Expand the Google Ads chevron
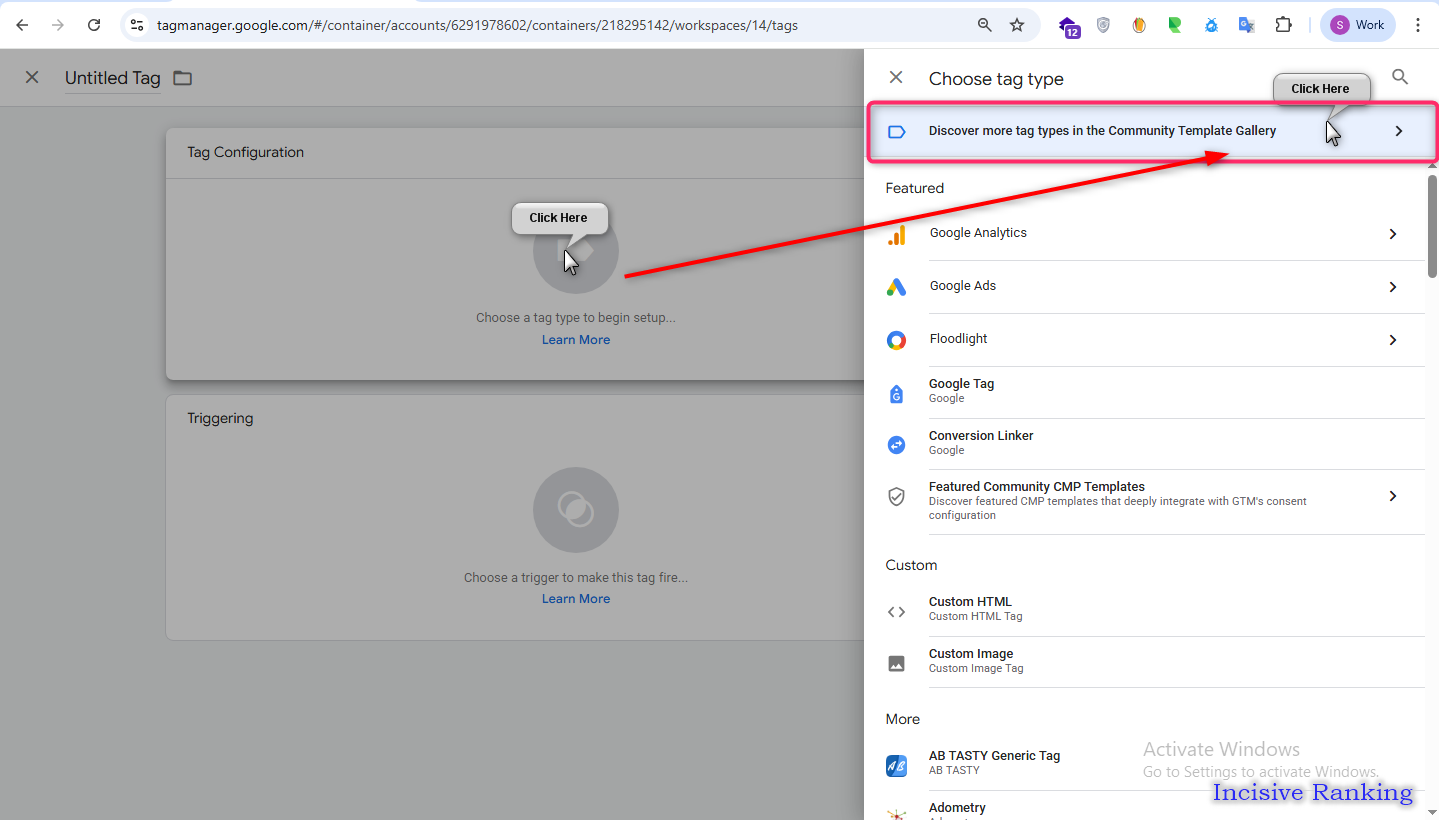 1392,287
